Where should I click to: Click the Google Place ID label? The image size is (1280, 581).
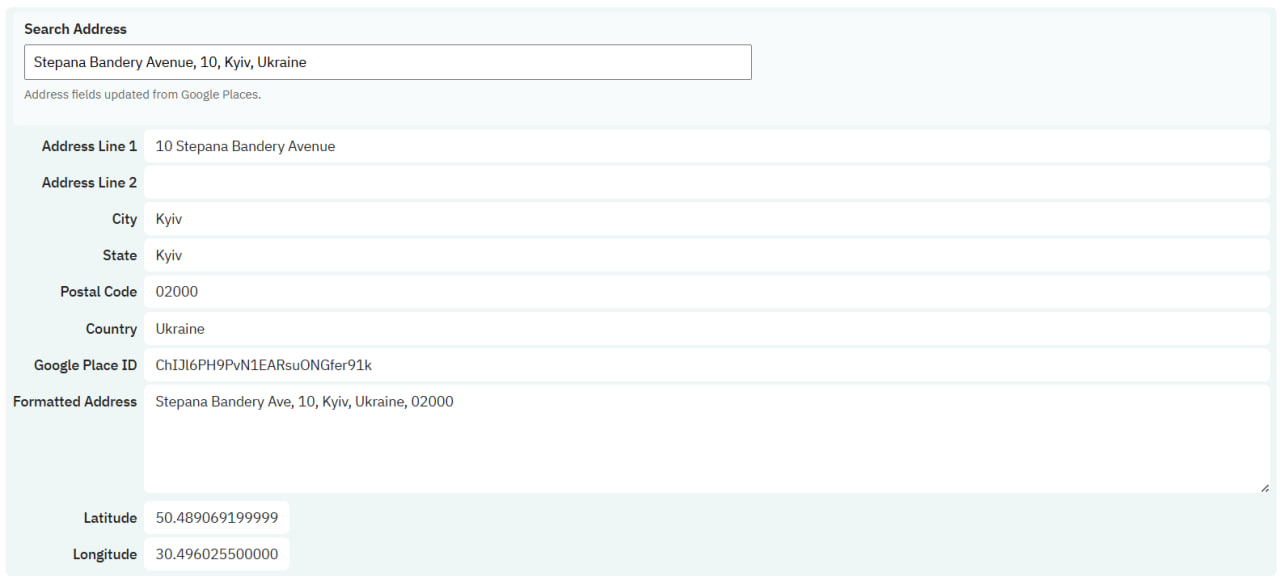coord(85,365)
